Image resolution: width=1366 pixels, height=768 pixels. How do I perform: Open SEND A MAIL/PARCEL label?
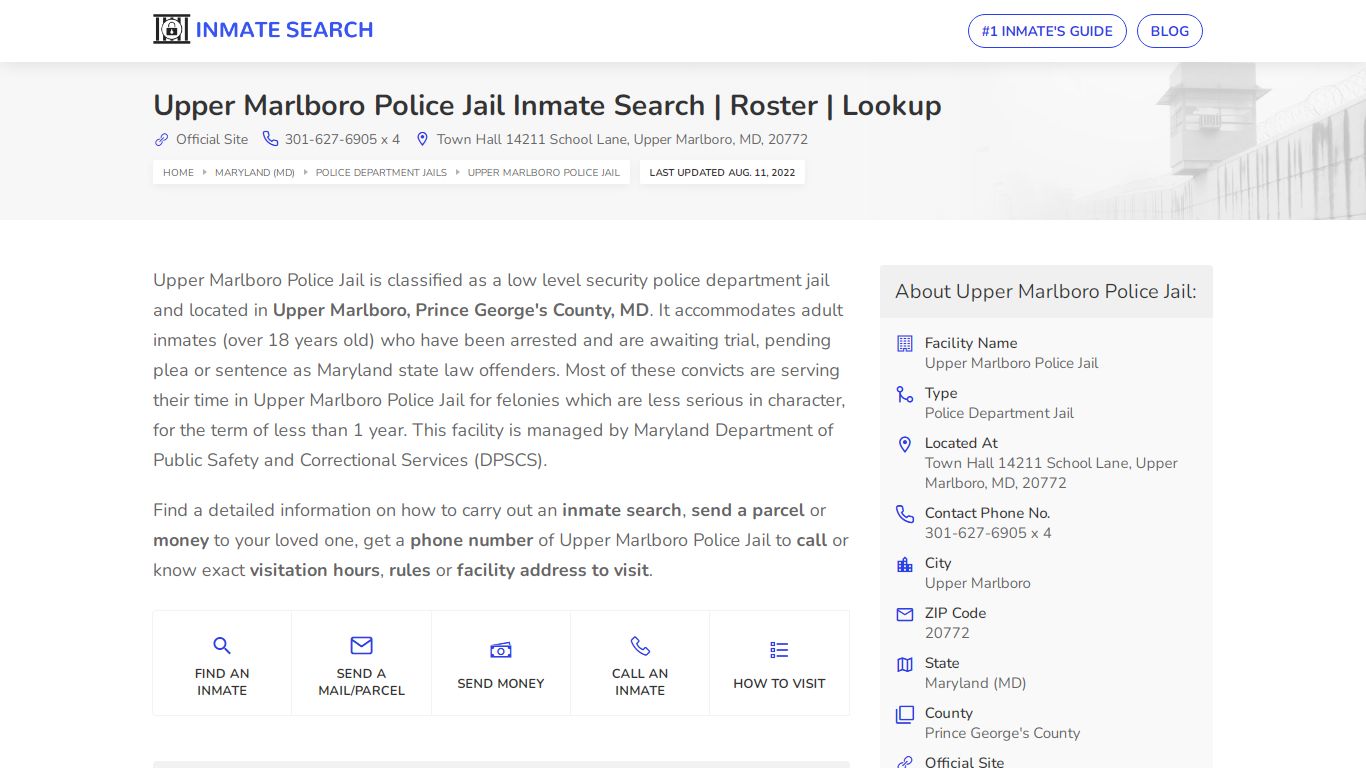(x=361, y=682)
